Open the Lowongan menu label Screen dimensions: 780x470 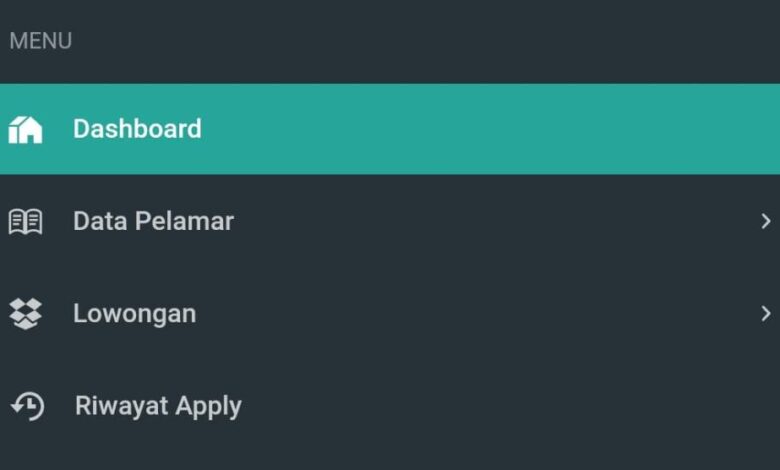135,314
